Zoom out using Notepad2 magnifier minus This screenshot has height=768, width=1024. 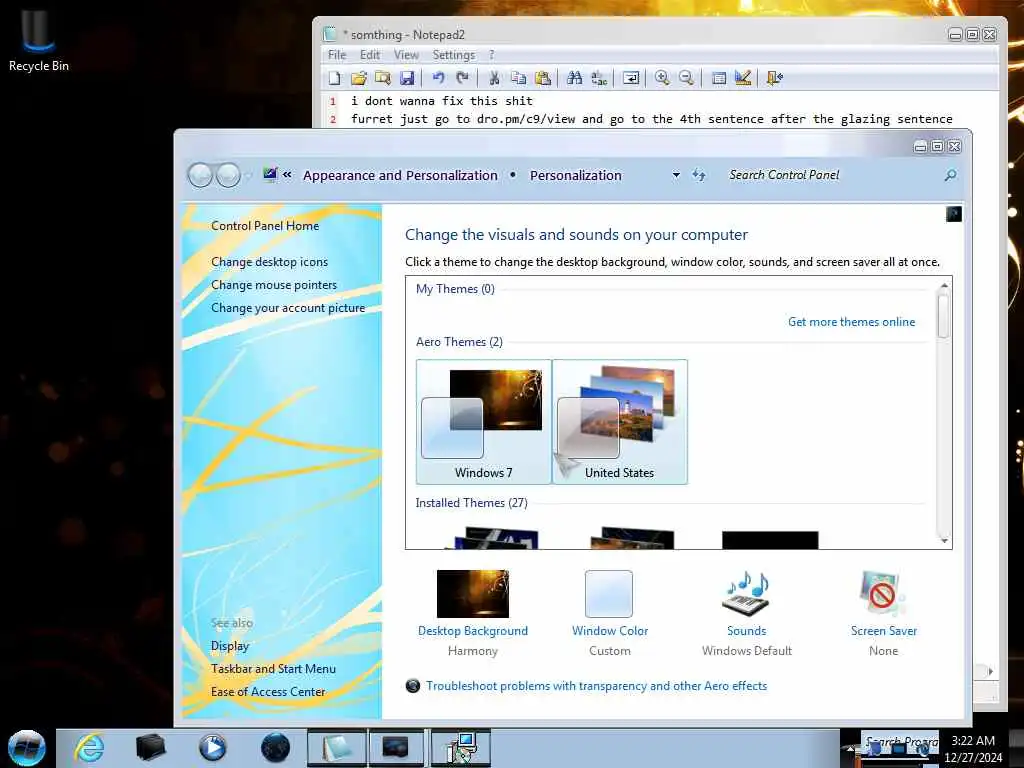pos(686,78)
